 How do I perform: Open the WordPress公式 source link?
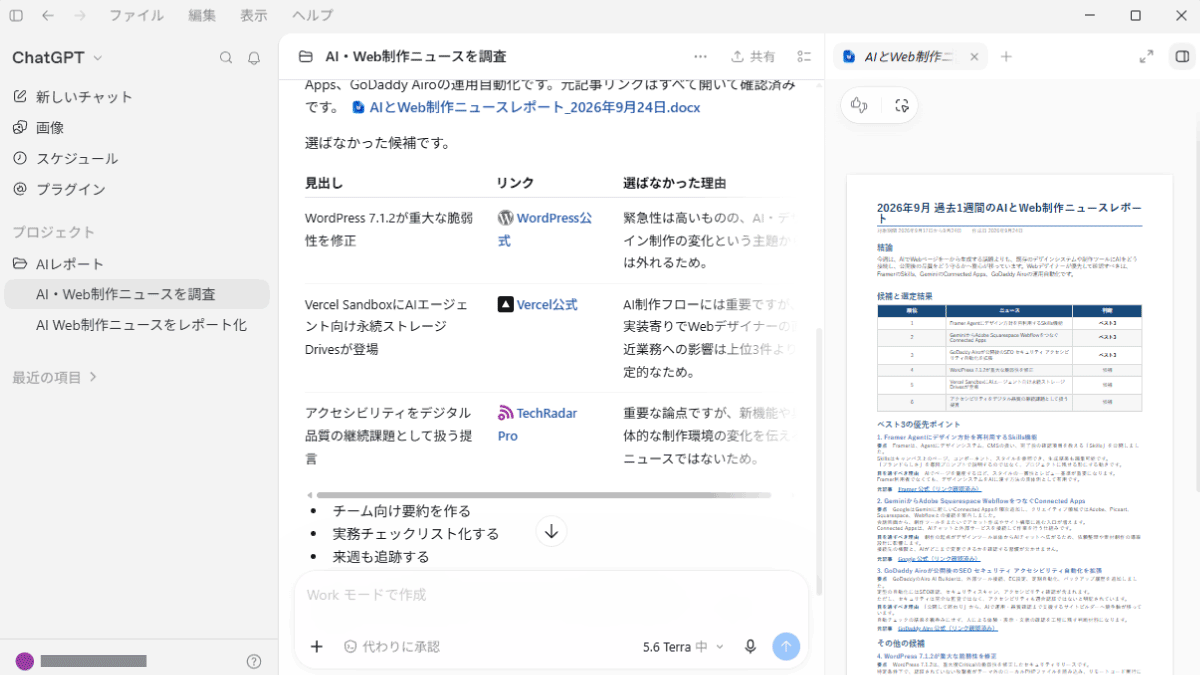click(546, 229)
